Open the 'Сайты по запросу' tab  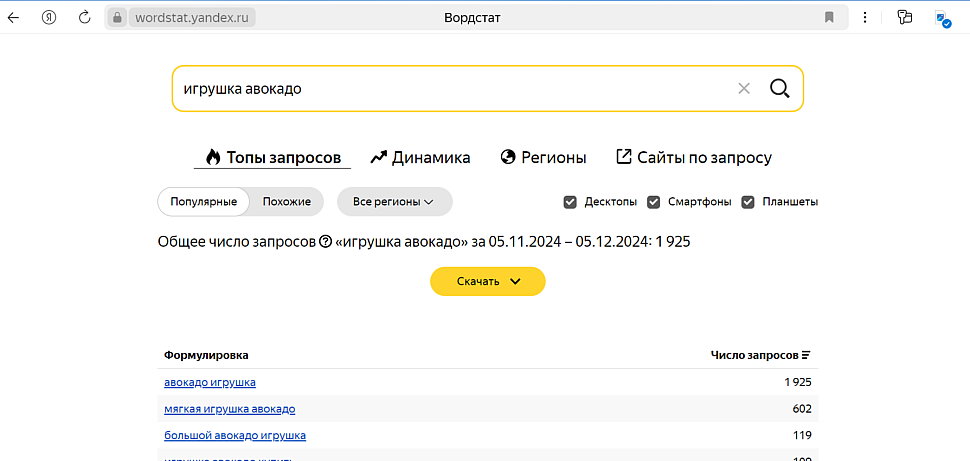tap(694, 158)
